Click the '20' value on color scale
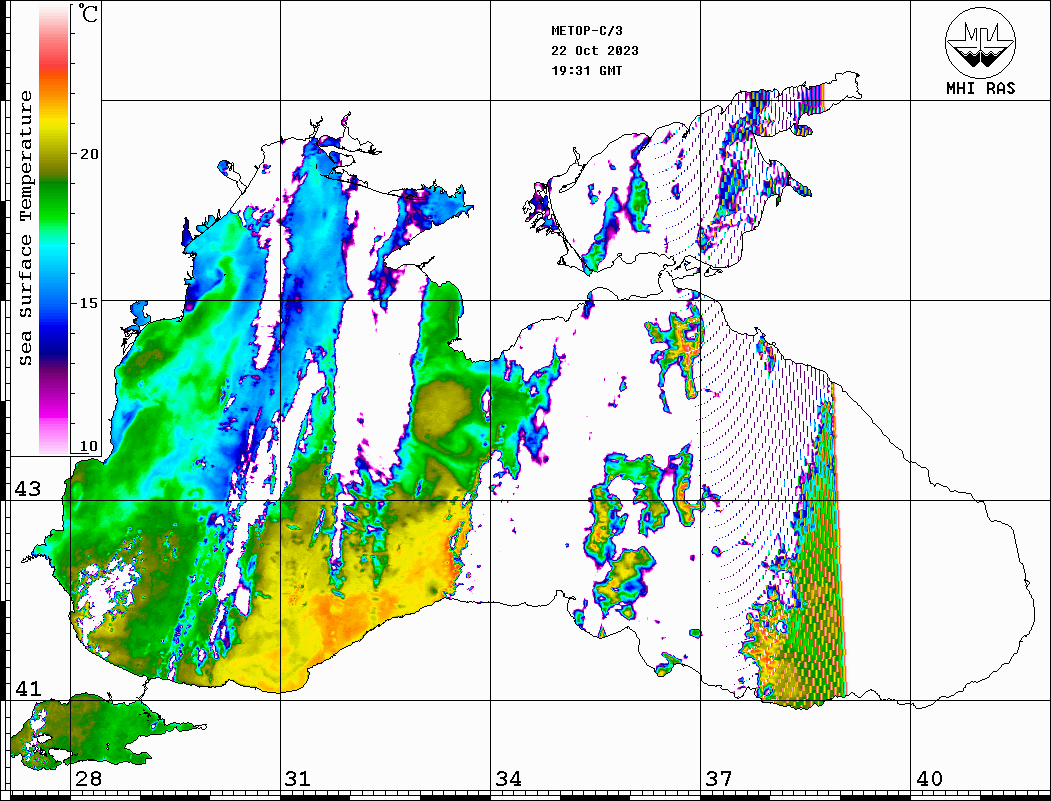The width and height of the screenshot is (1051, 801). pyautogui.click(x=88, y=154)
